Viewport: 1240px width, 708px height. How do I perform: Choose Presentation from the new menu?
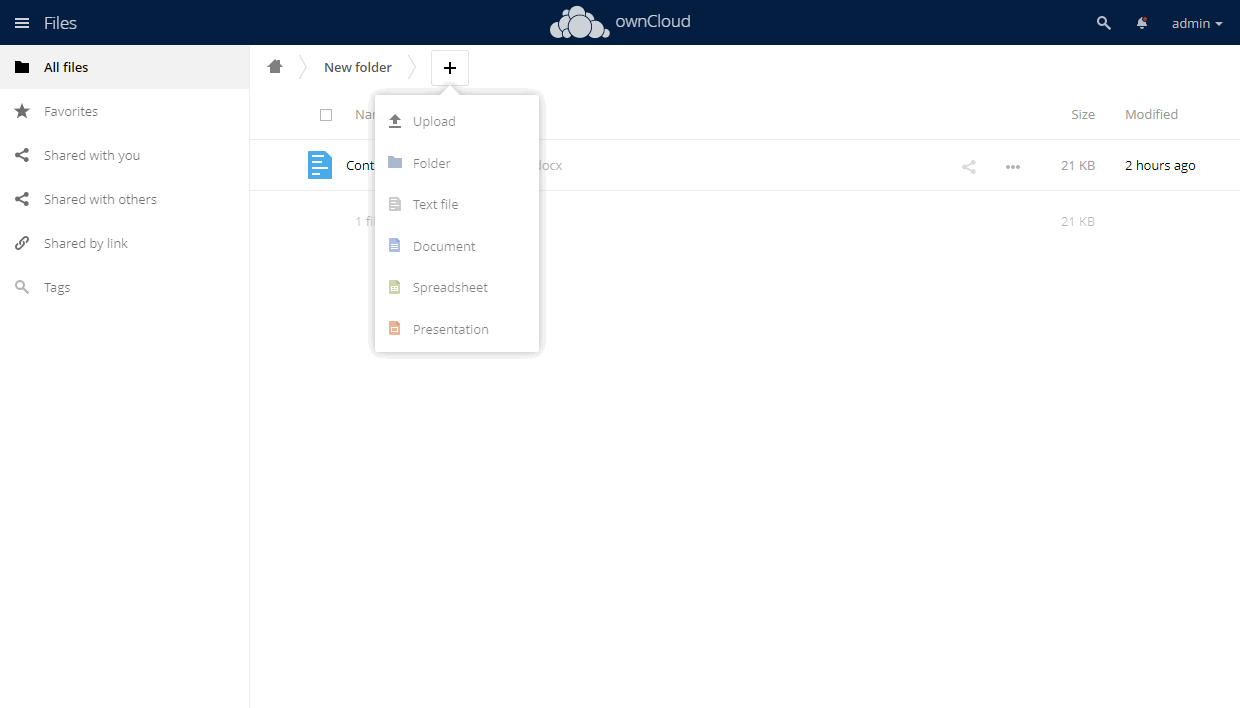point(450,329)
